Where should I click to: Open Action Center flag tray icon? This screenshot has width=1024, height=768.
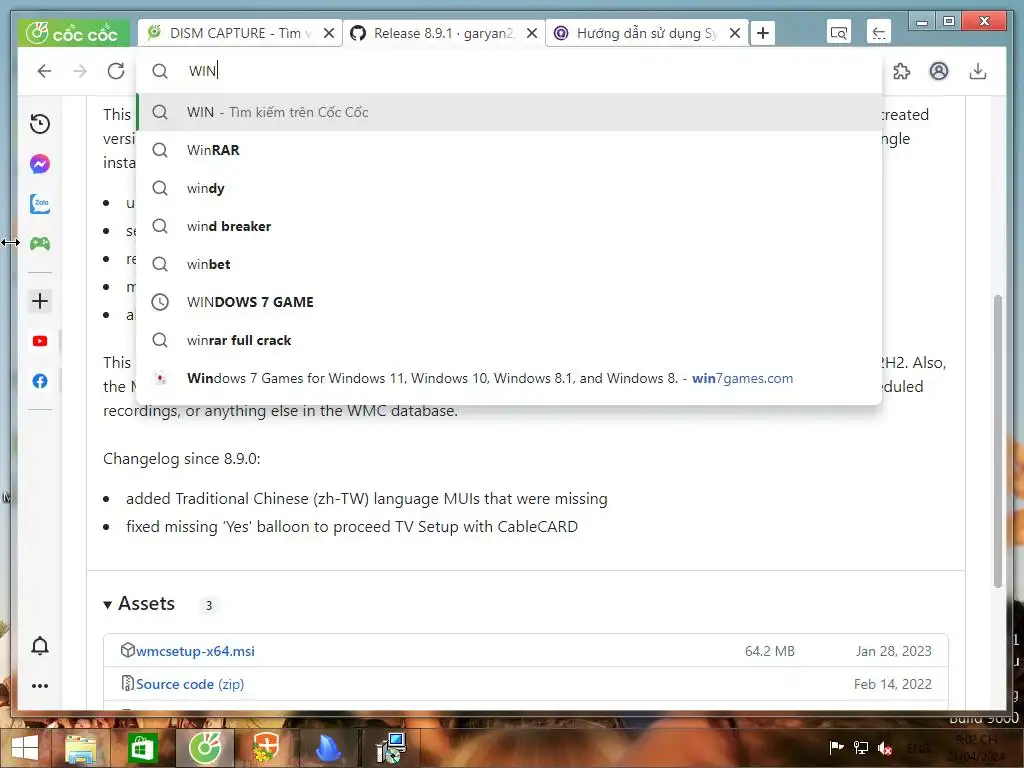(836, 748)
